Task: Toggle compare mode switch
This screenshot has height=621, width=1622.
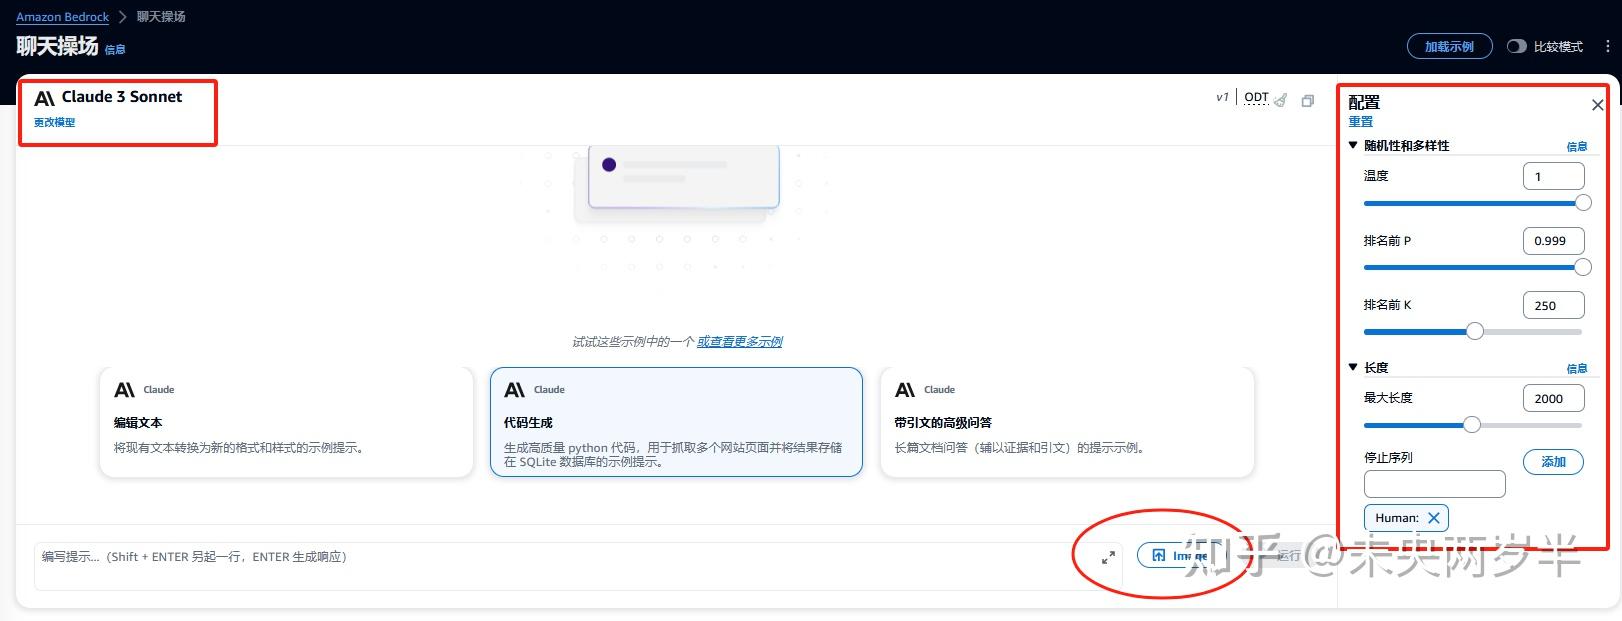Action: [x=1516, y=46]
